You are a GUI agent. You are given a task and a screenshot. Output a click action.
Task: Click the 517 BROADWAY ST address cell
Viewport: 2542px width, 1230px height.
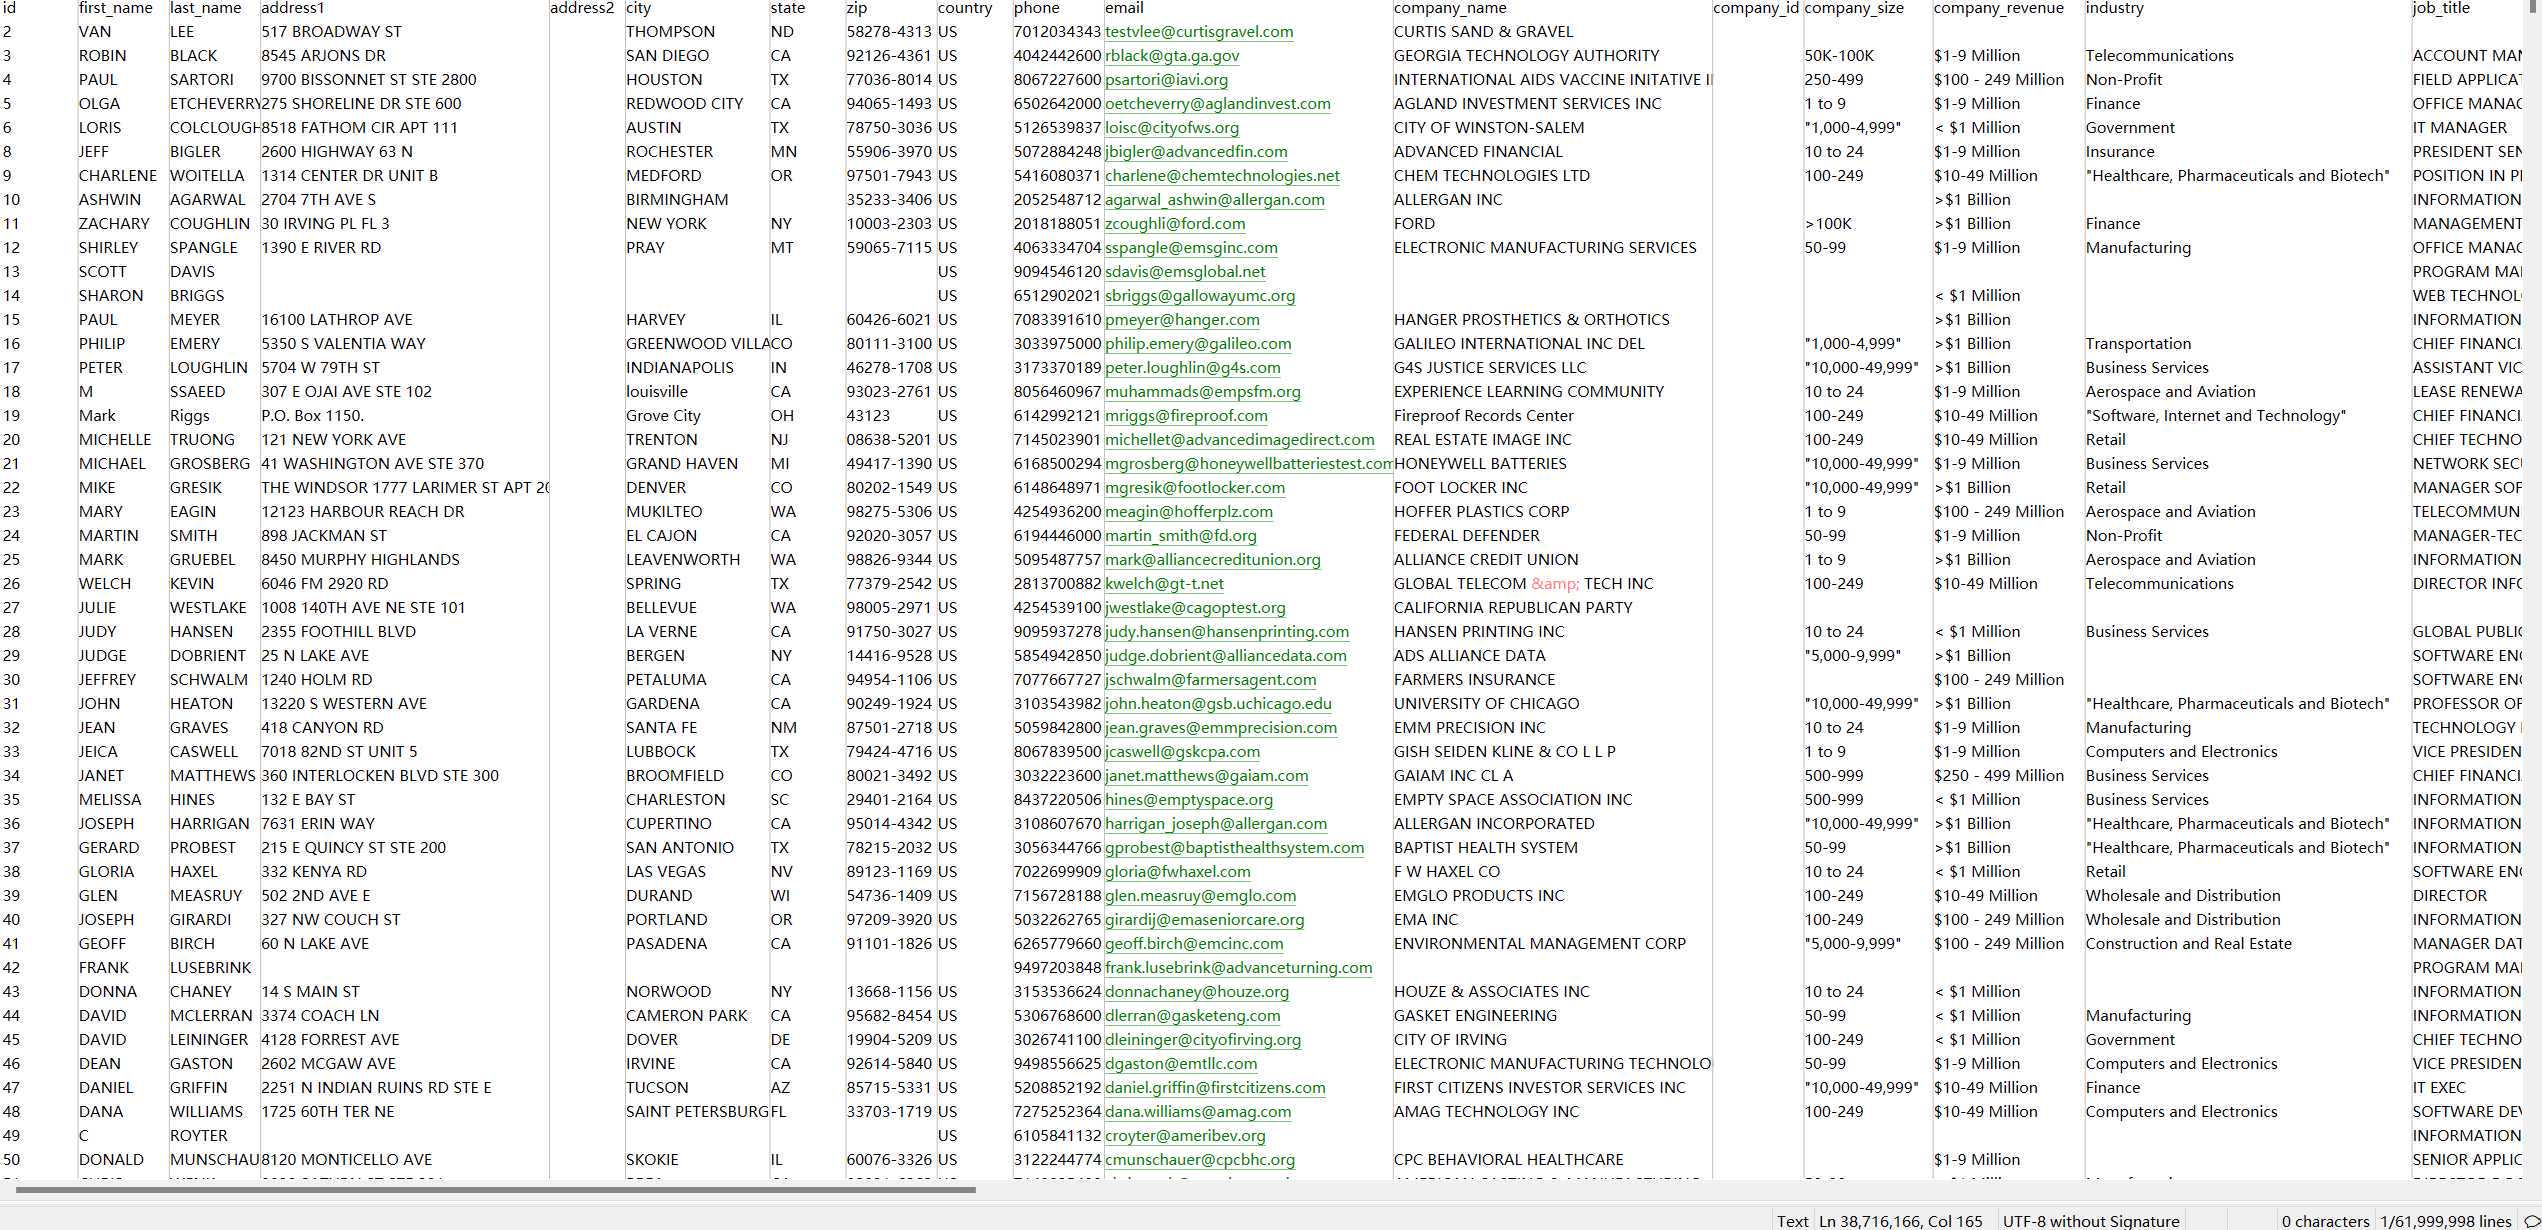[x=331, y=32]
